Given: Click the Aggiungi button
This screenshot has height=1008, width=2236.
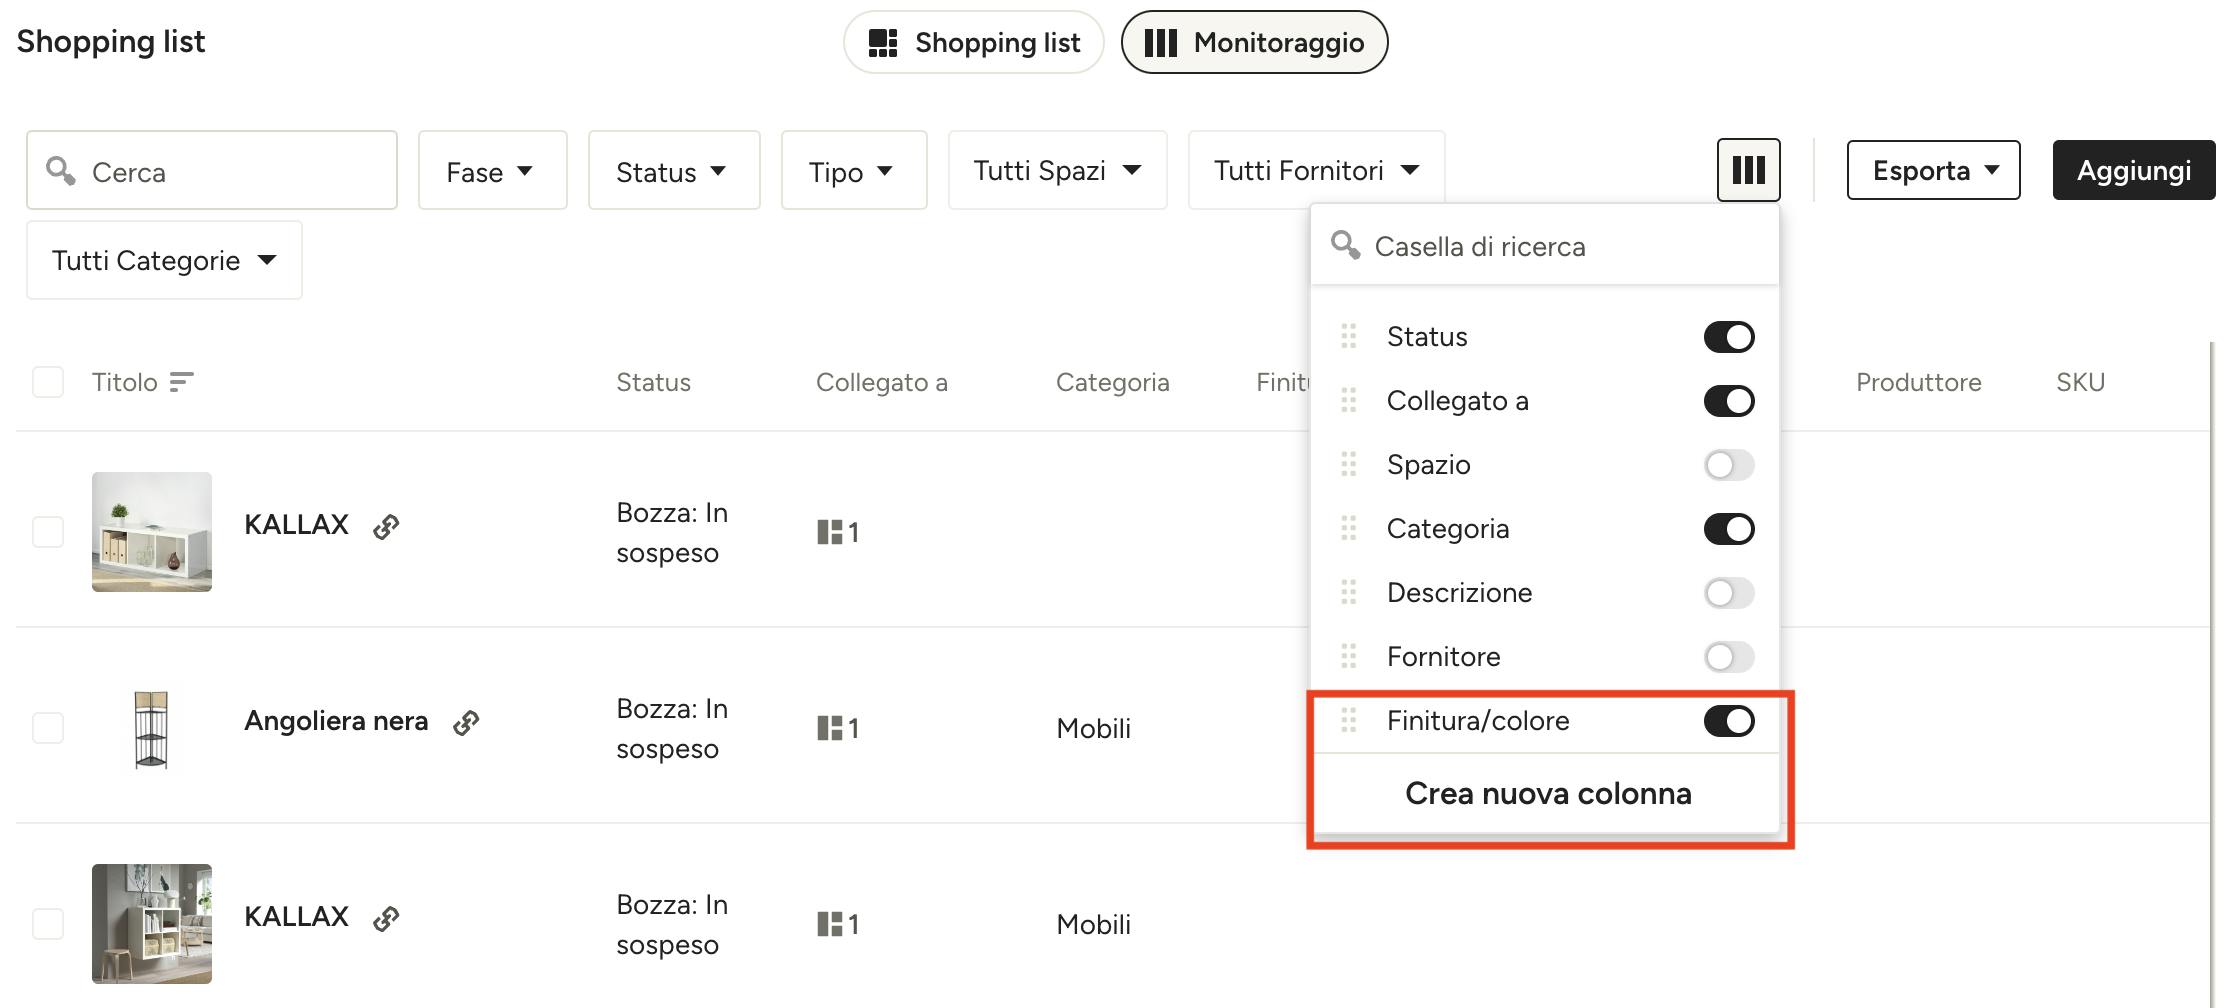Looking at the screenshot, I should (2134, 170).
